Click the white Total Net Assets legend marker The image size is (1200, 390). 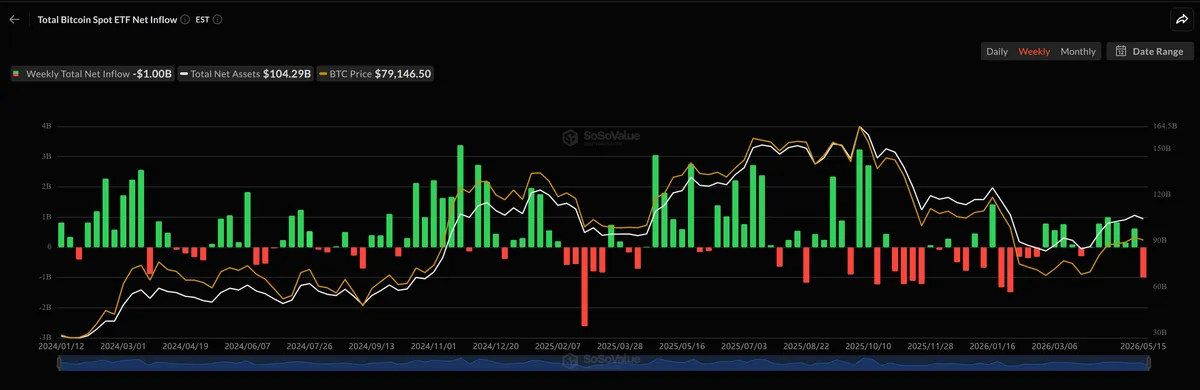tap(183, 74)
